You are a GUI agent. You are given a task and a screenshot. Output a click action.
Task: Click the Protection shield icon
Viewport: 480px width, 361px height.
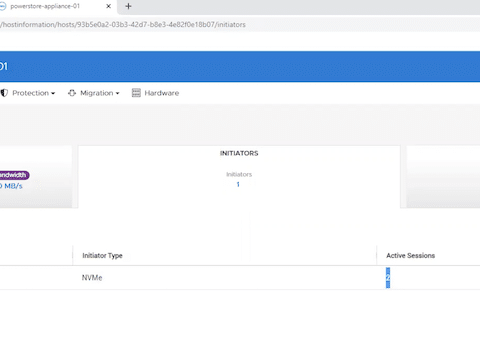tap(4, 93)
